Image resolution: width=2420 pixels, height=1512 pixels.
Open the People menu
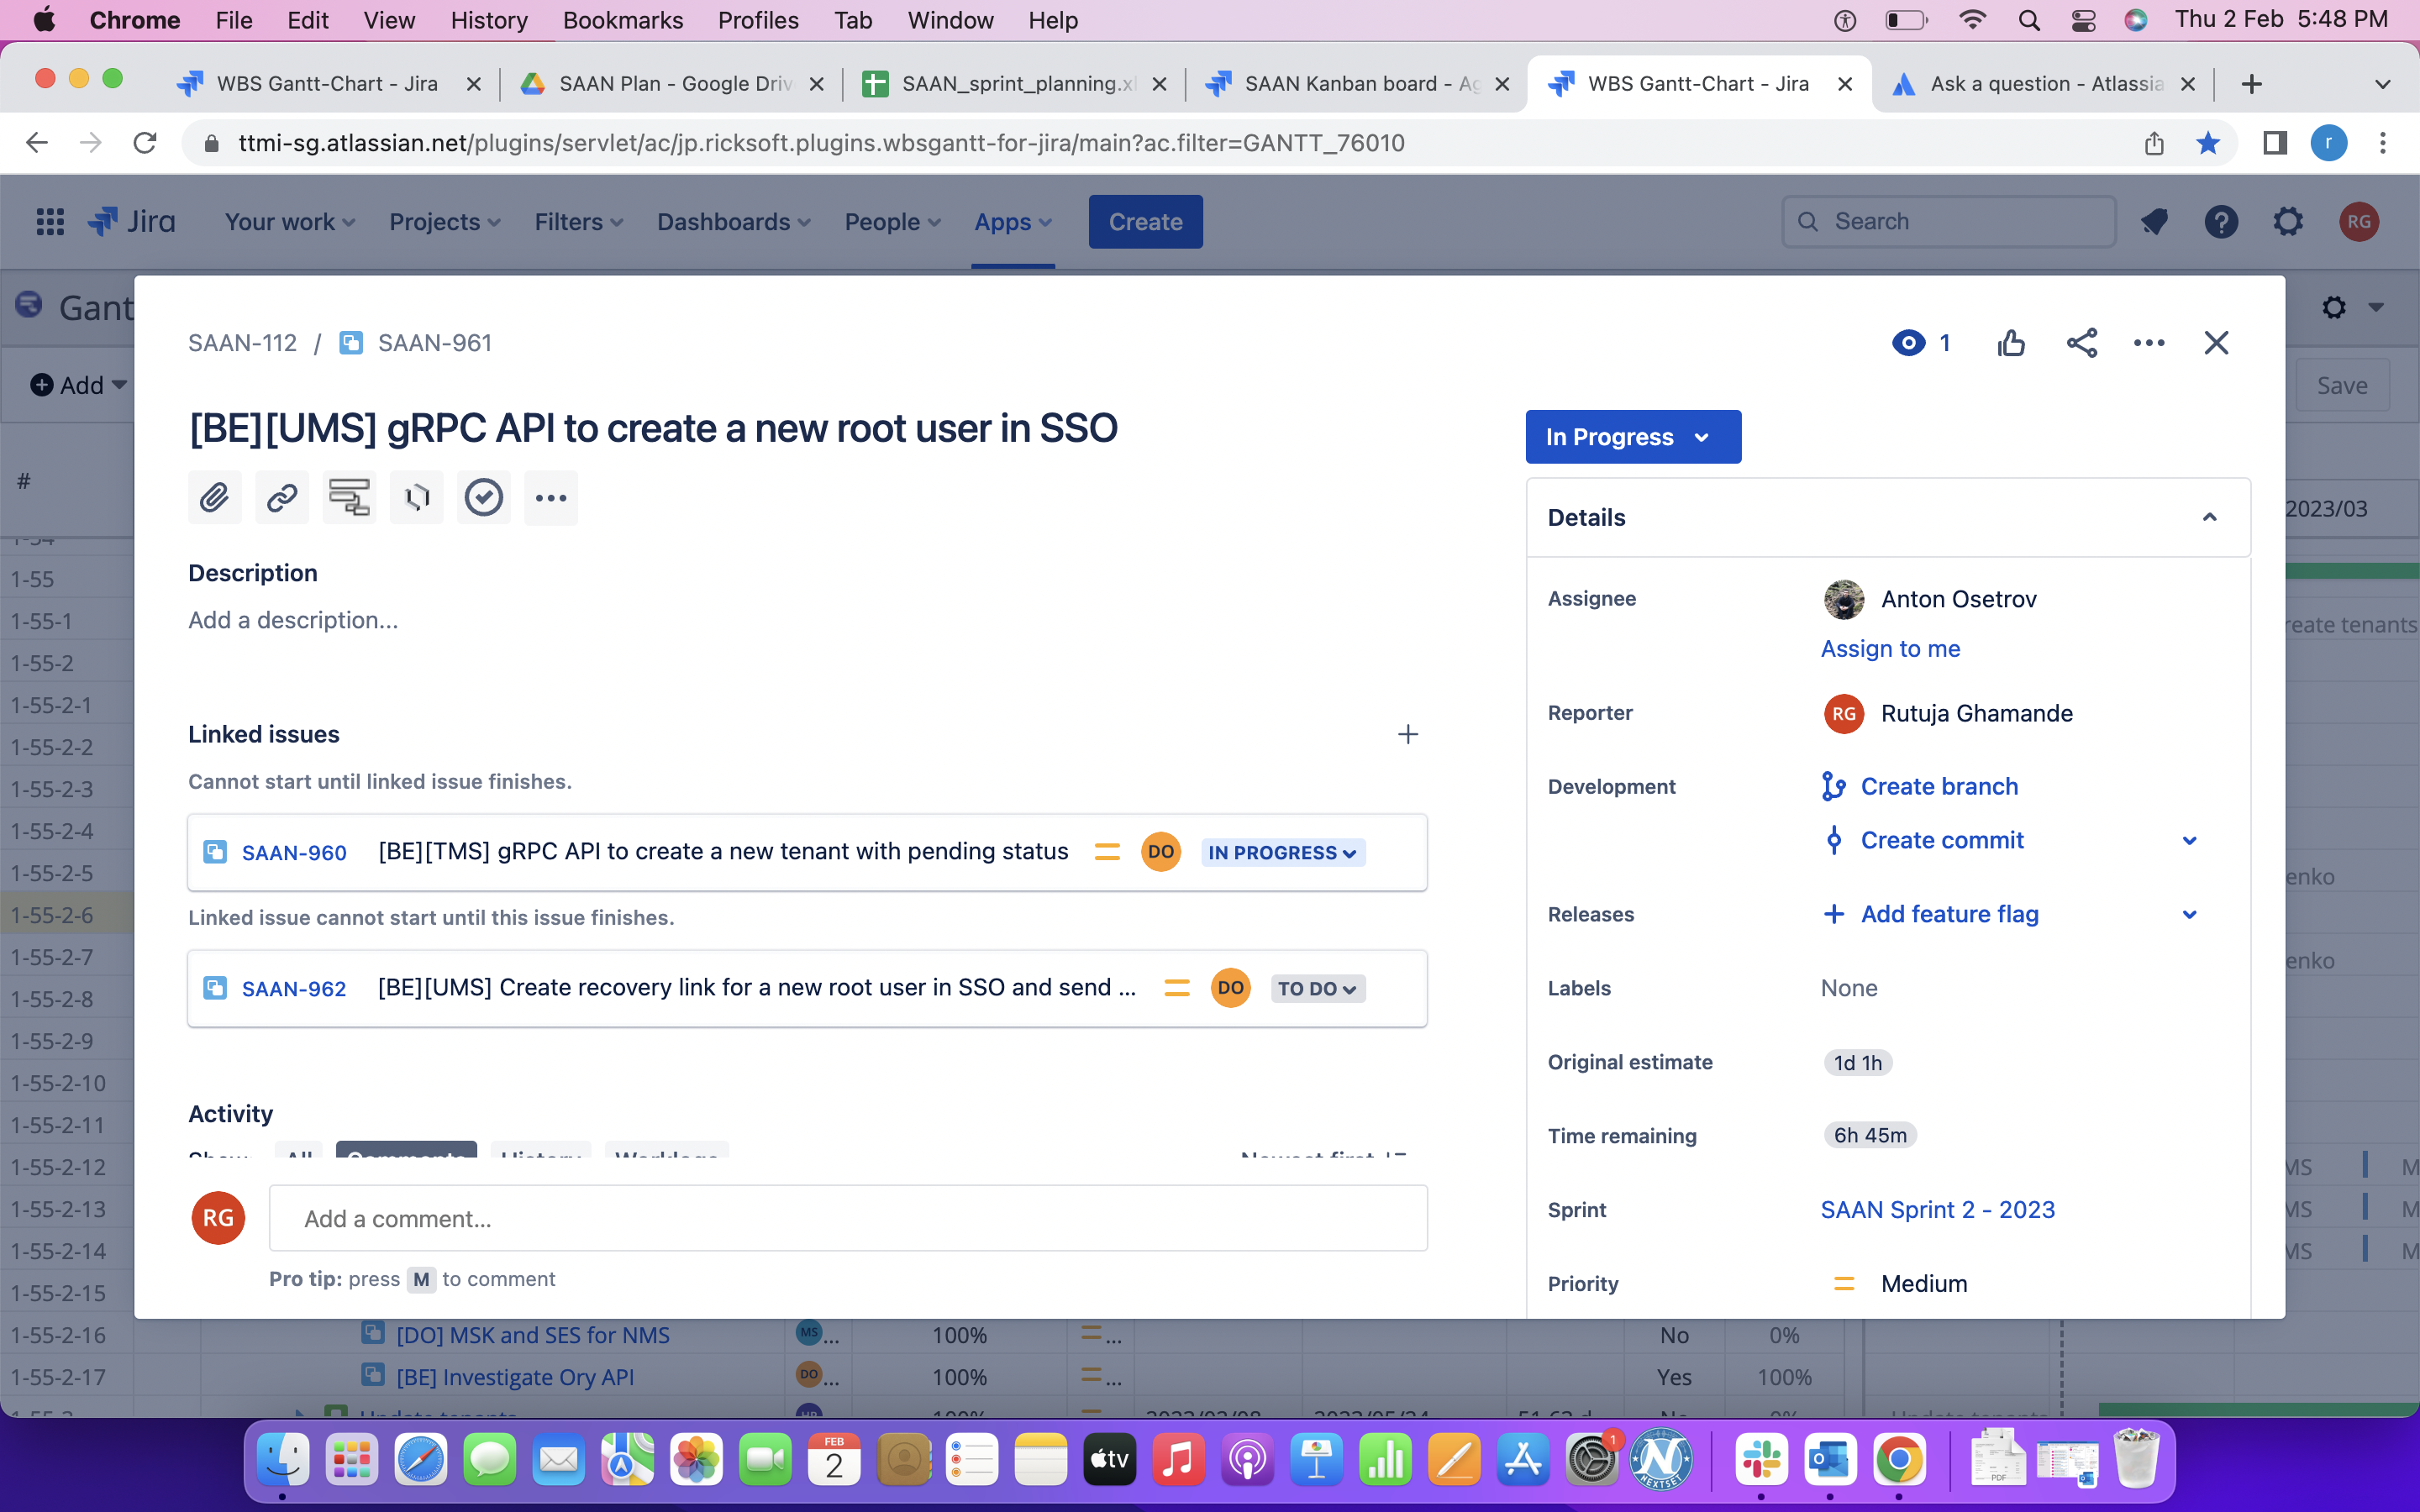(892, 222)
